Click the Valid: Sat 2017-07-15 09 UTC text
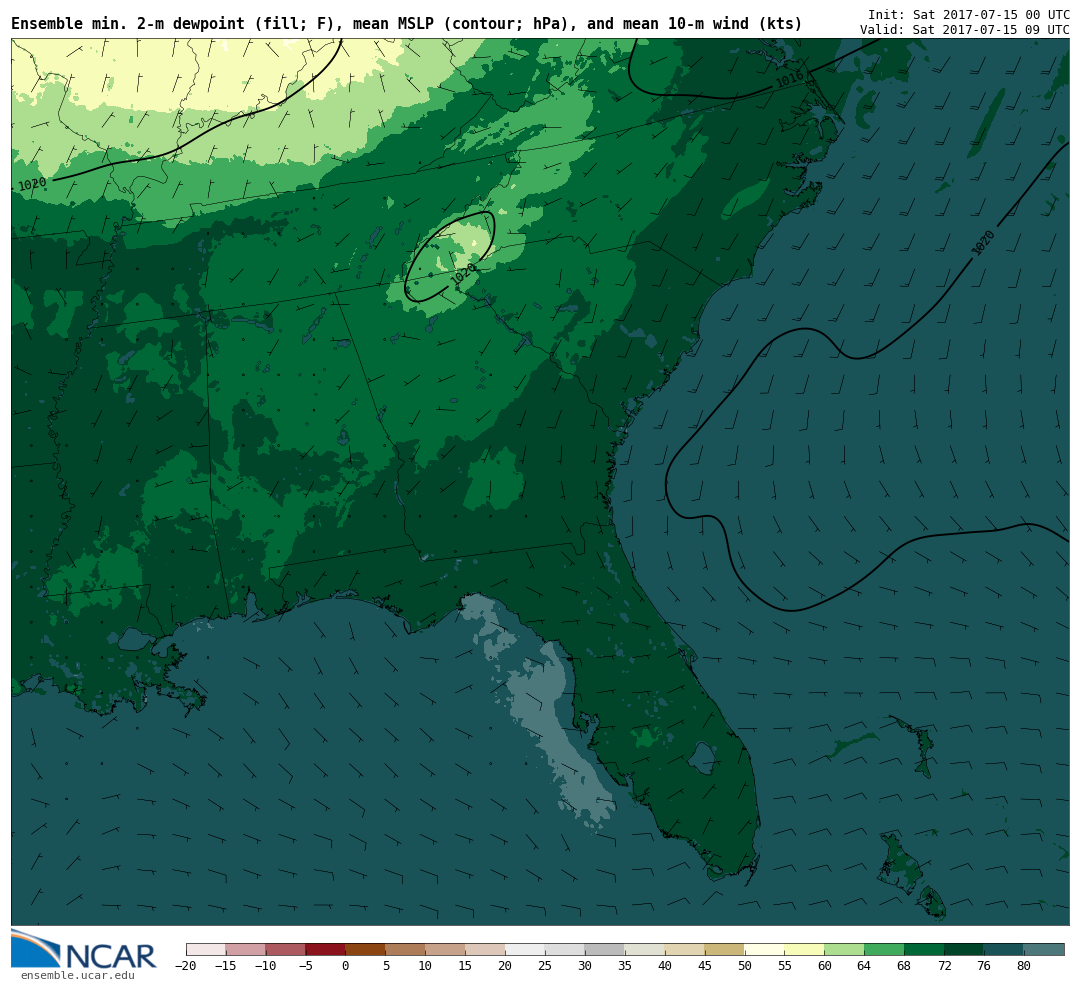Image resolution: width=1080 pixels, height=988 pixels. pos(964,30)
